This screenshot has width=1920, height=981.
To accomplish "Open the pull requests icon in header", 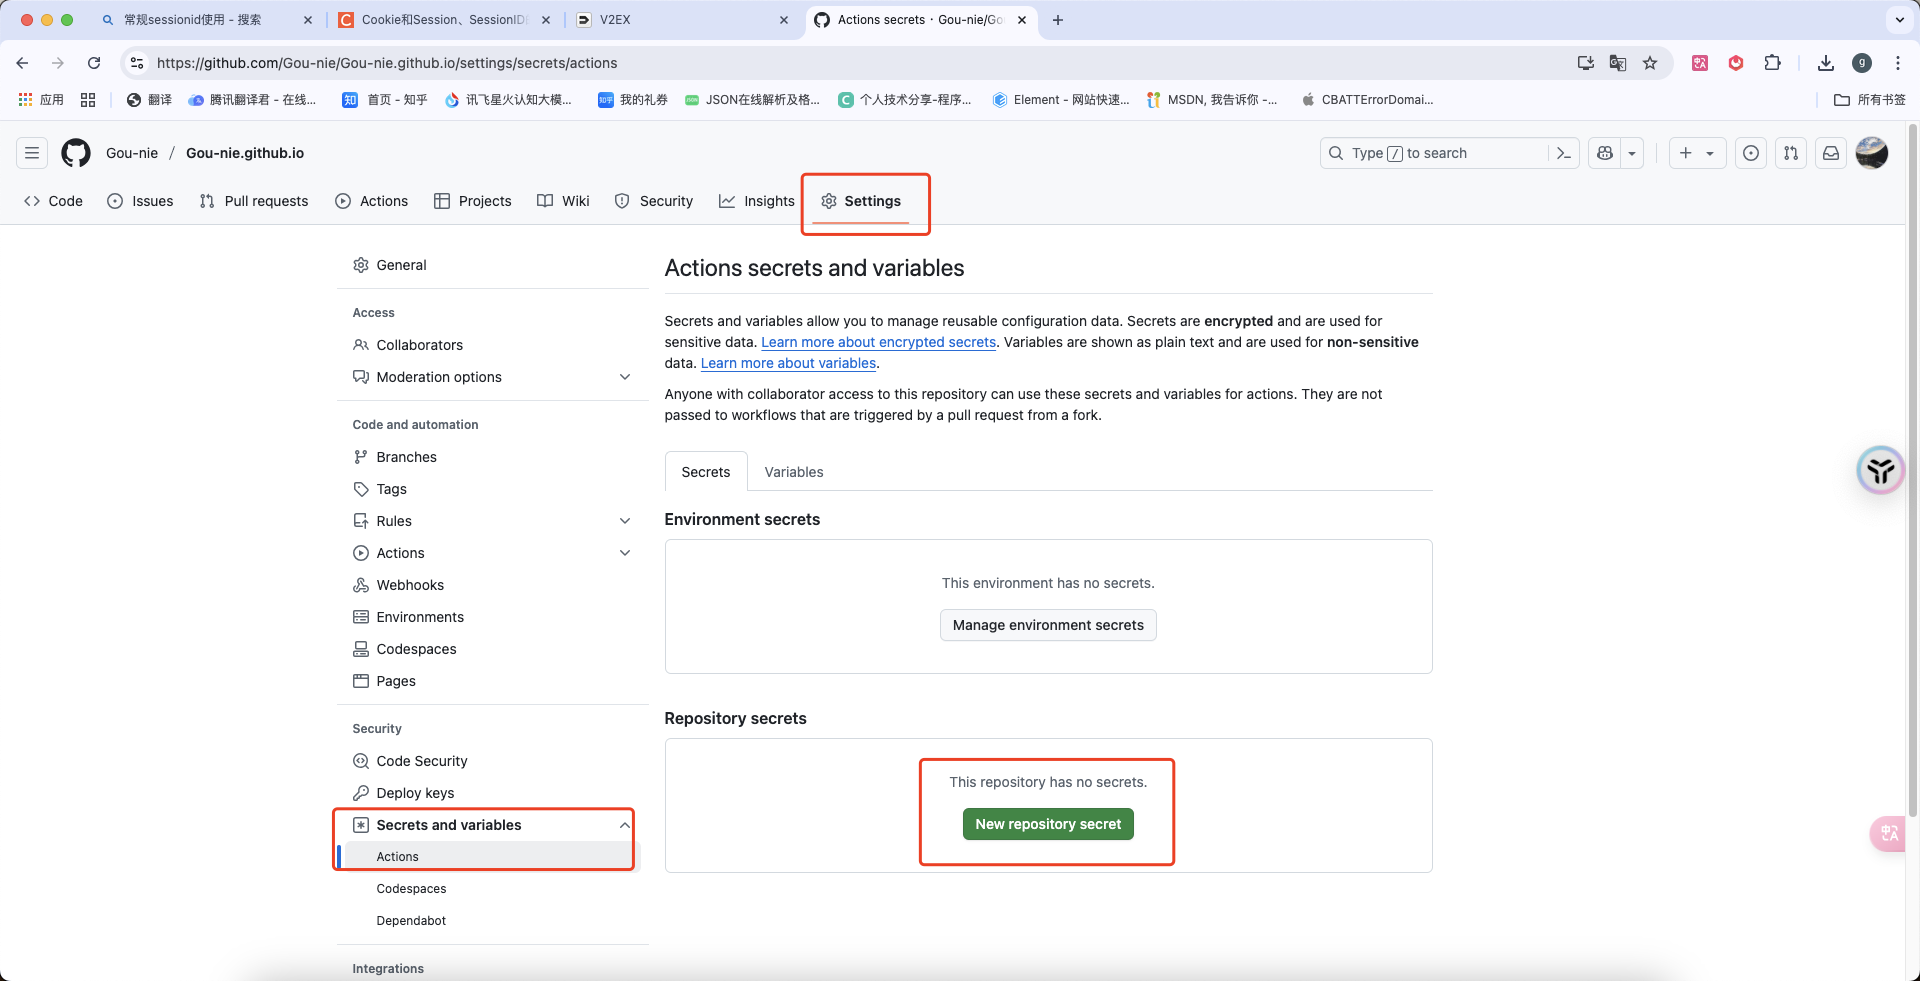I will 1791,153.
